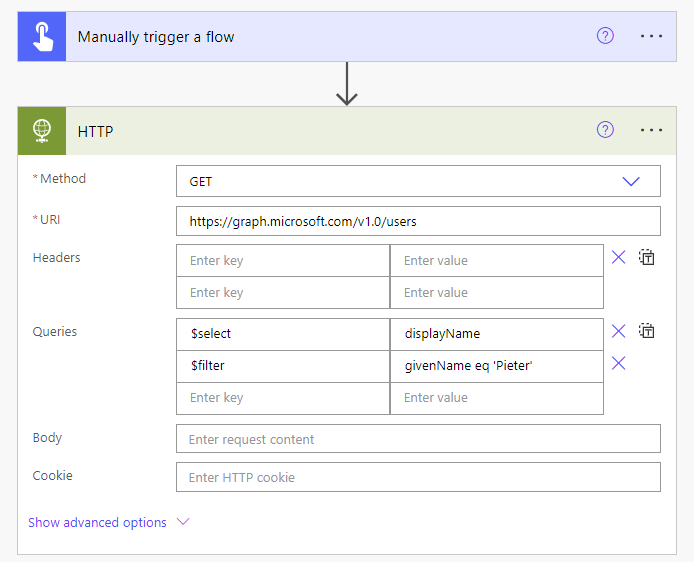Click the Body label
The width and height of the screenshot is (694, 562).
[x=47, y=438]
